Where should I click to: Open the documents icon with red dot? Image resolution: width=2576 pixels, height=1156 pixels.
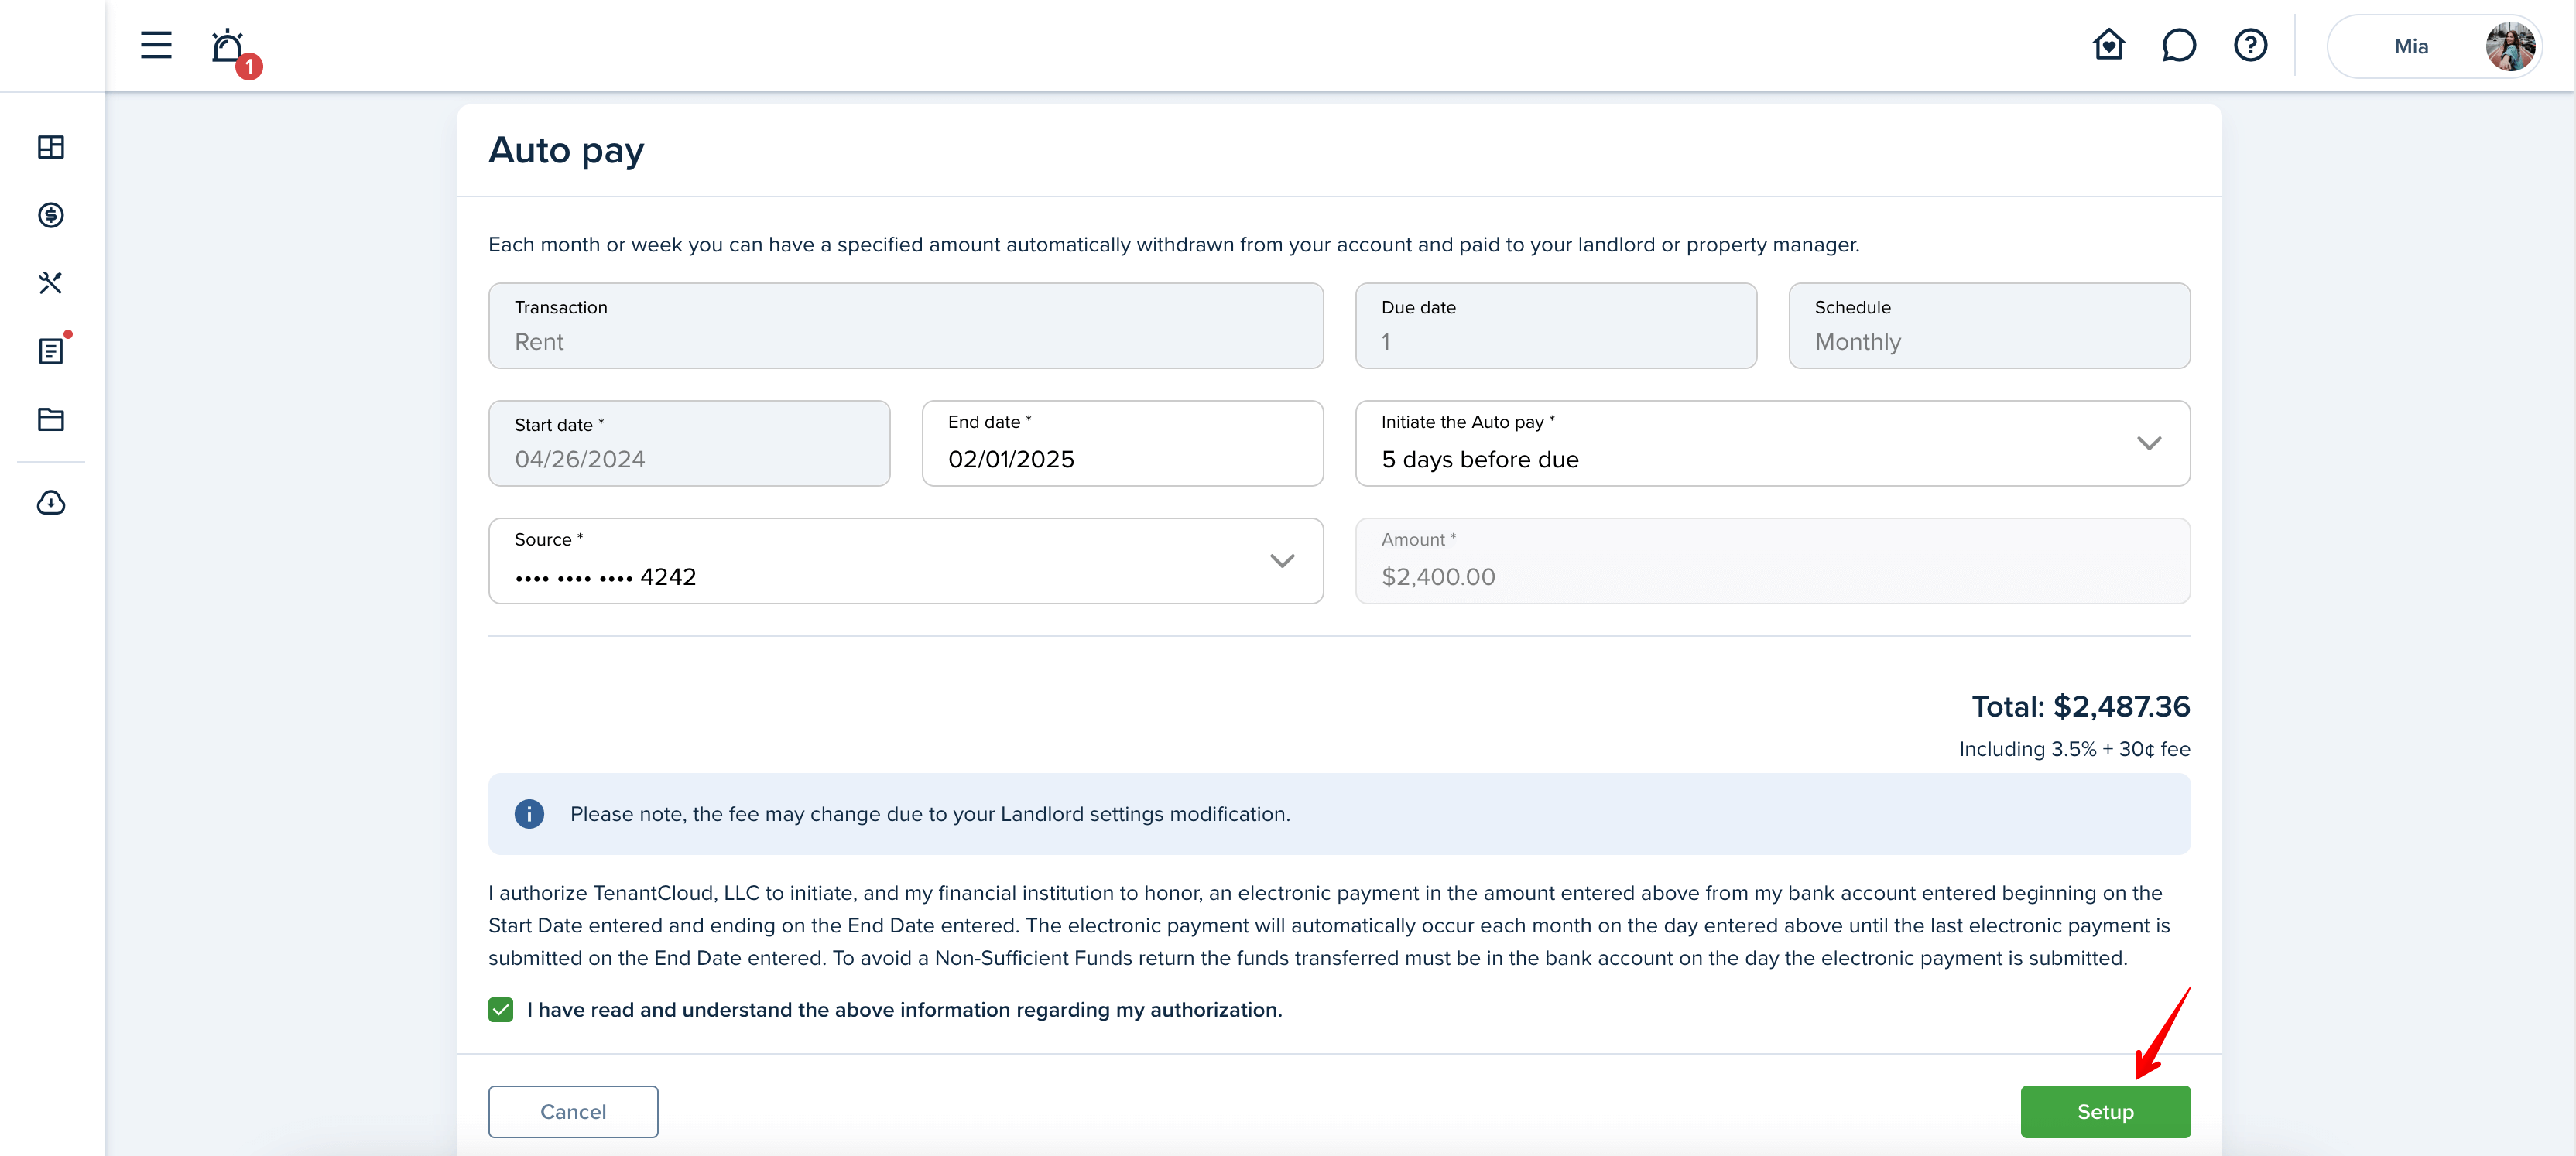click(53, 349)
